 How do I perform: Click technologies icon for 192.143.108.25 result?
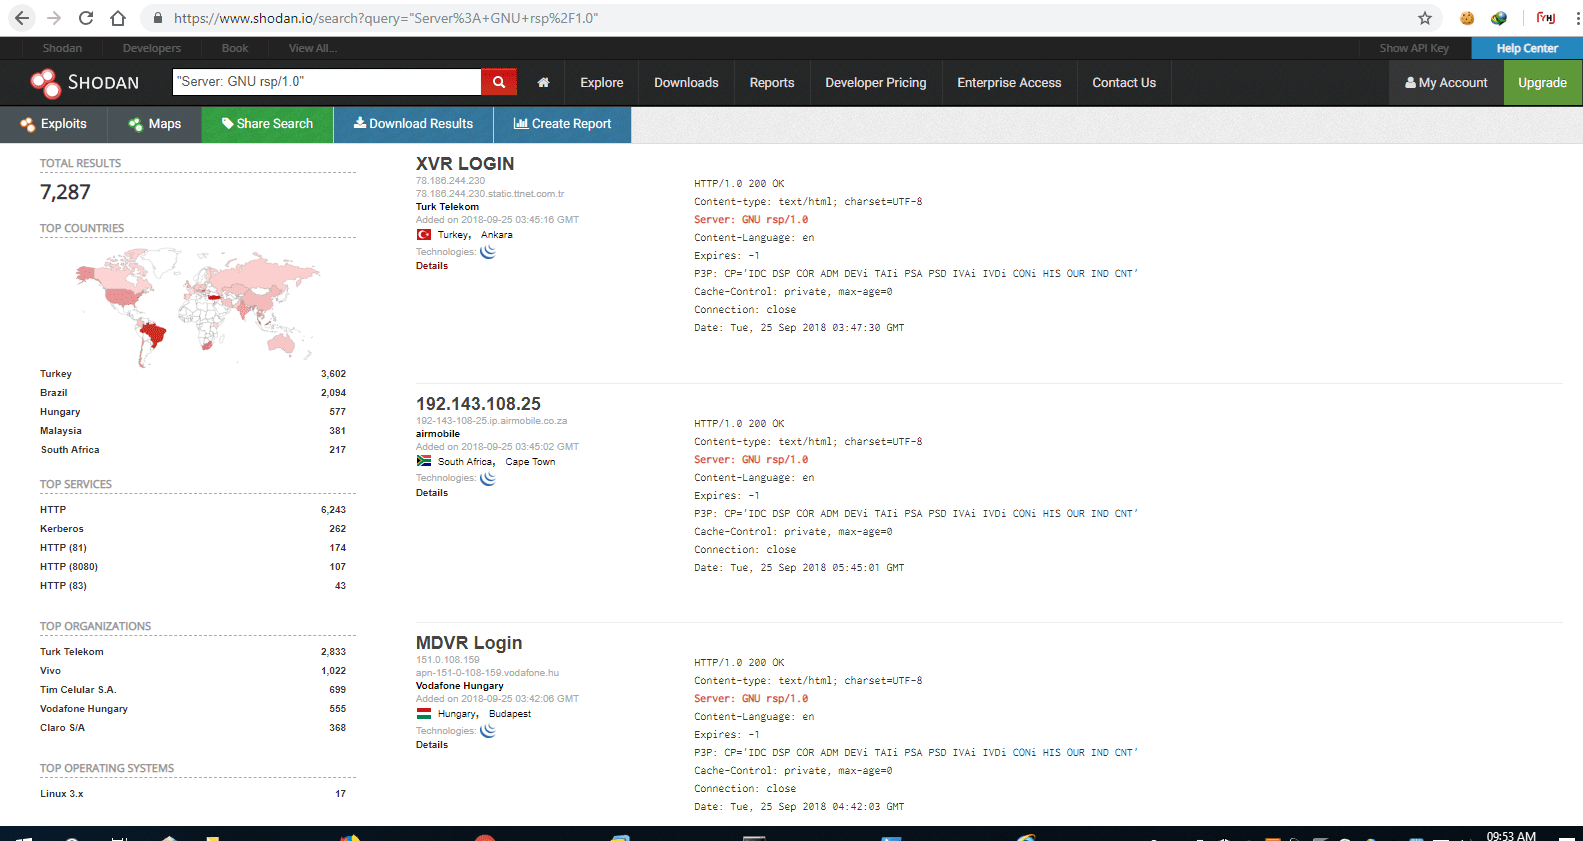(x=488, y=478)
